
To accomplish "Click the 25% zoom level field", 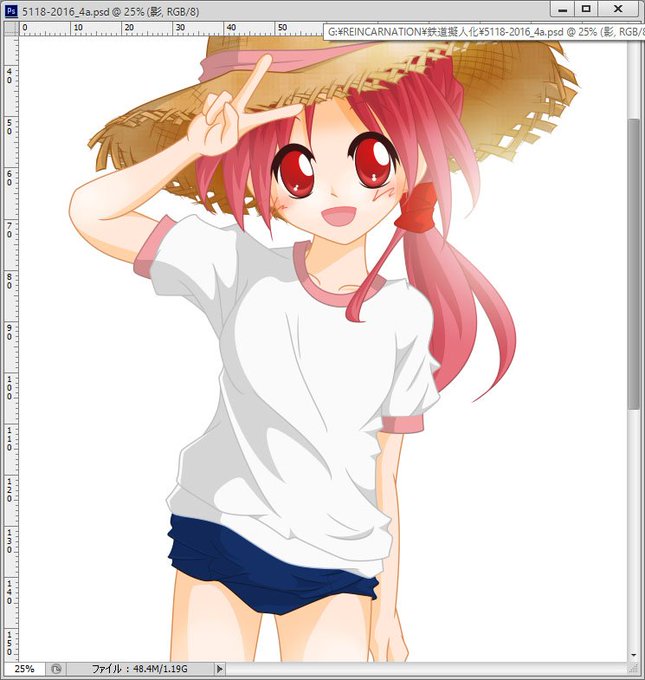I will tap(24, 669).
